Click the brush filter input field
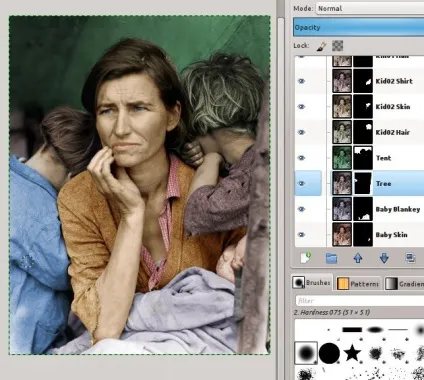The height and width of the screenshot is (380, 424). coord(360,301)
